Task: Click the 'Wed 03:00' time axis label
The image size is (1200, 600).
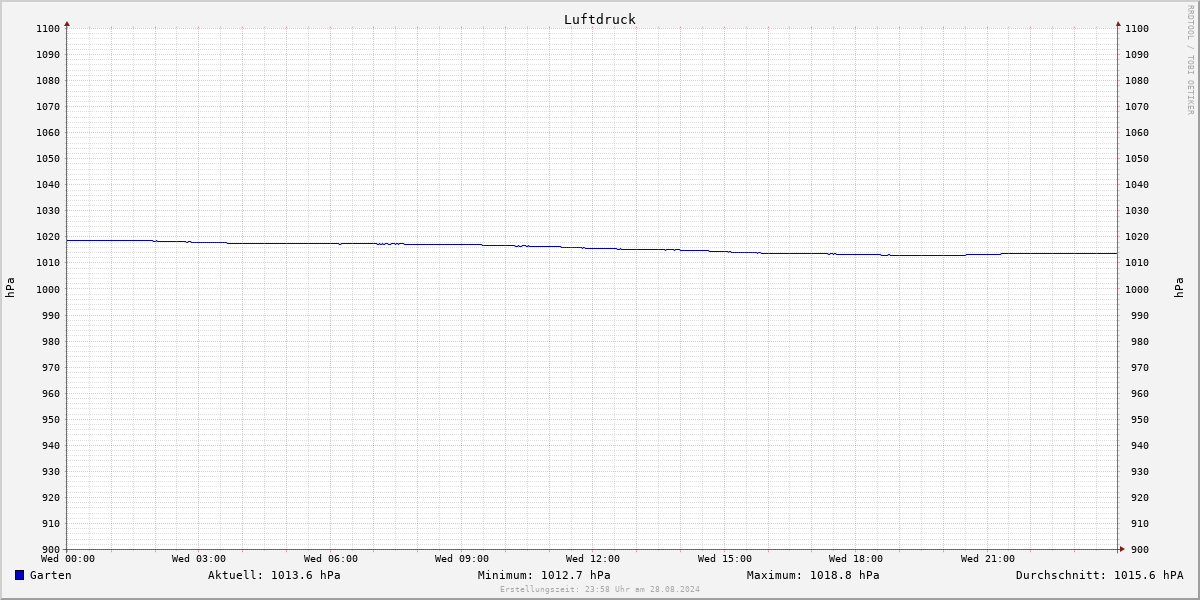Action: tap(199, 559)
